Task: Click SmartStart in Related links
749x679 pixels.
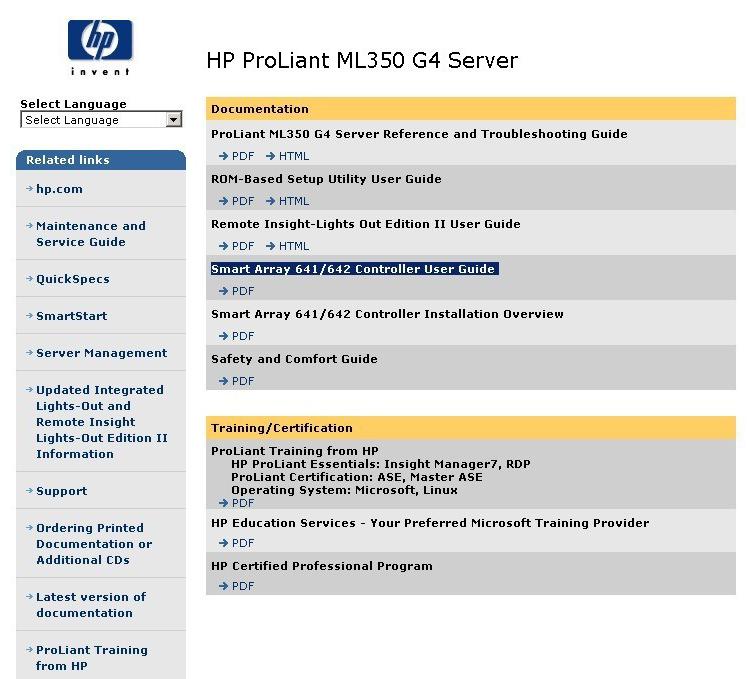Action: coord(71,316)
